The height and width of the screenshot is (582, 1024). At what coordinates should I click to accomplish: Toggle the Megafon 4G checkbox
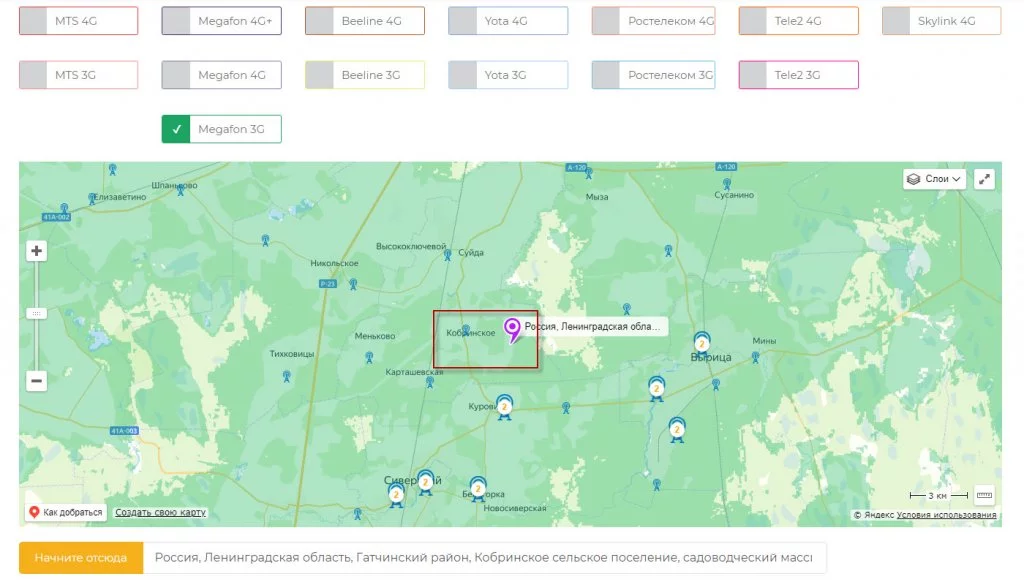pyautogui.click(x=176, y=75)
